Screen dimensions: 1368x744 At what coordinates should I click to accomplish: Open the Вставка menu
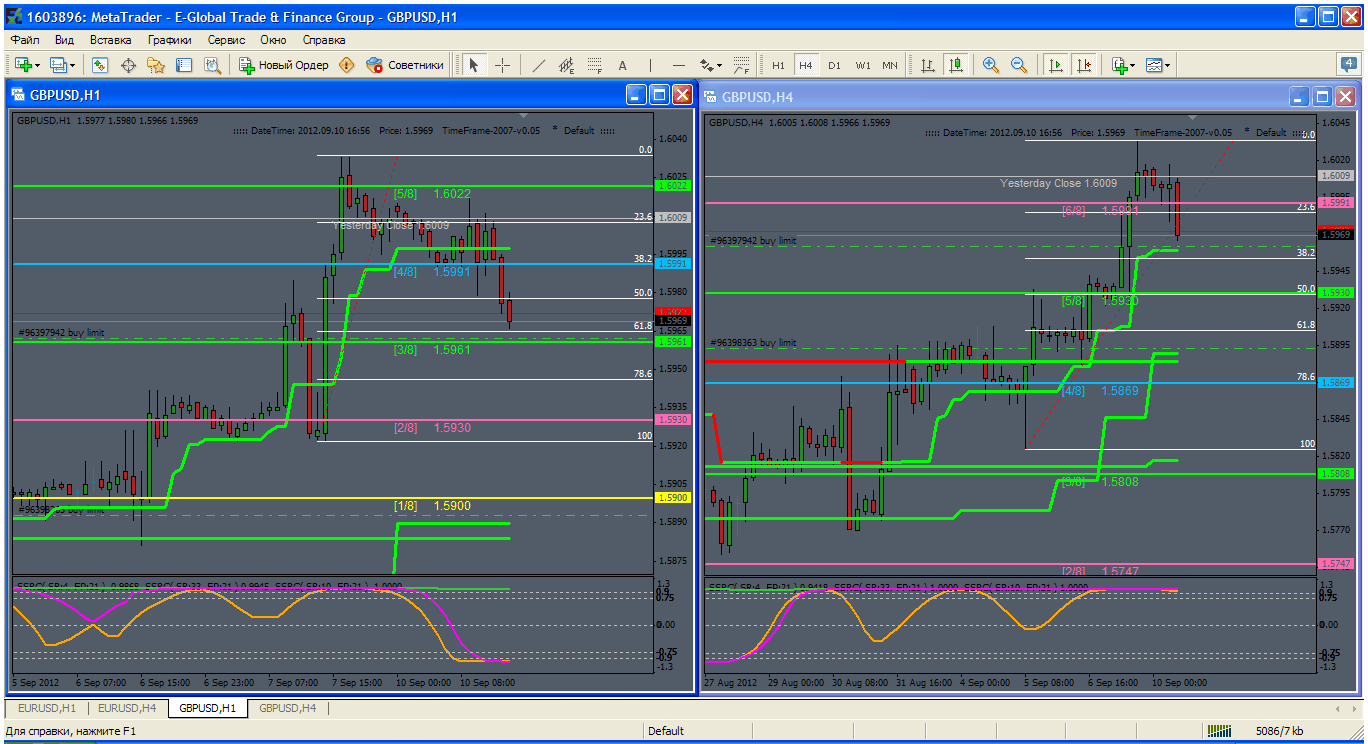[110, 40]
